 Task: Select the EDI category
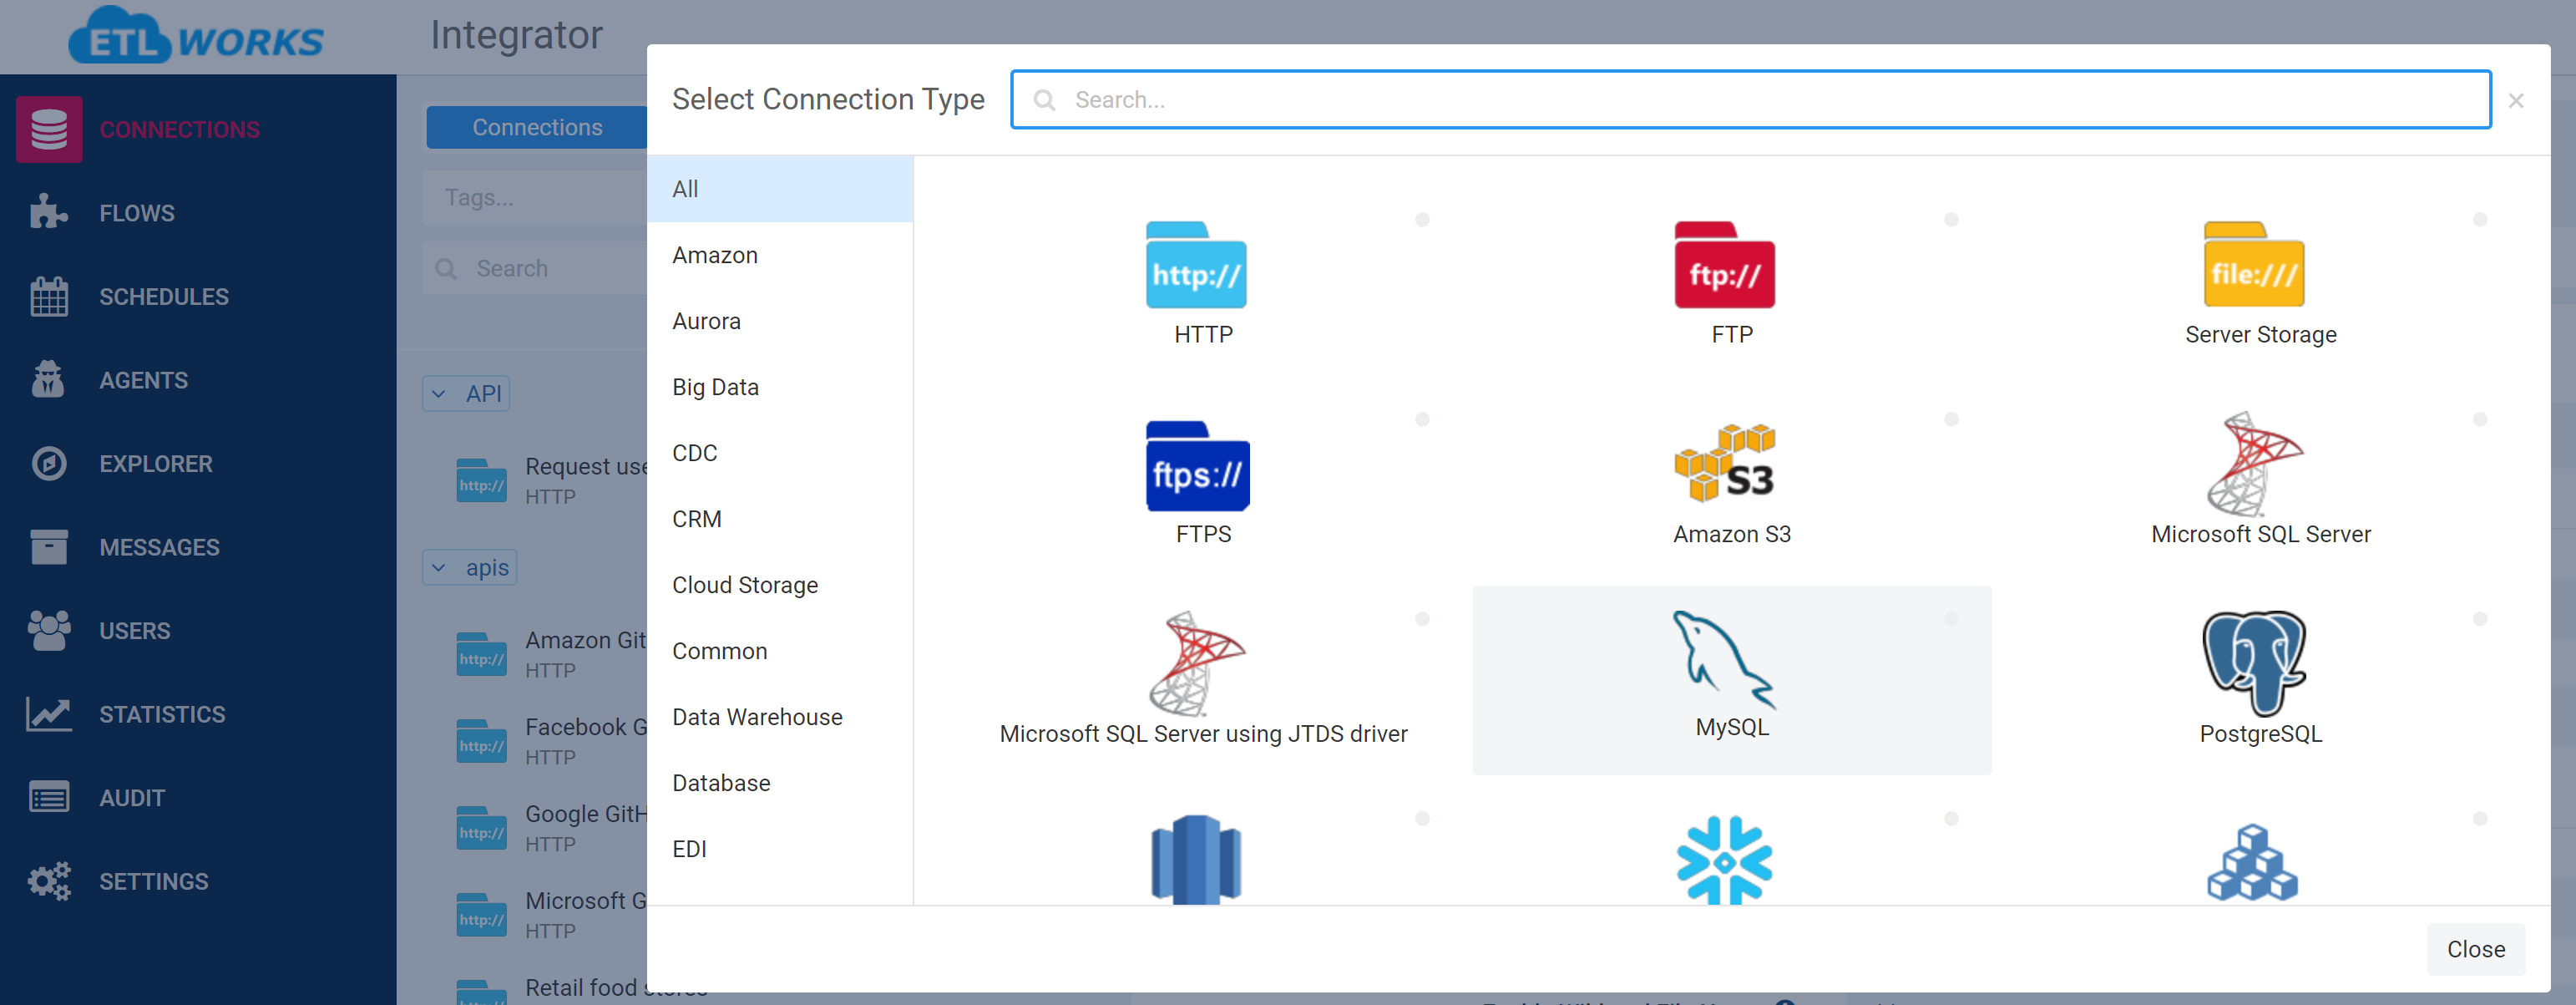[780, 849]
